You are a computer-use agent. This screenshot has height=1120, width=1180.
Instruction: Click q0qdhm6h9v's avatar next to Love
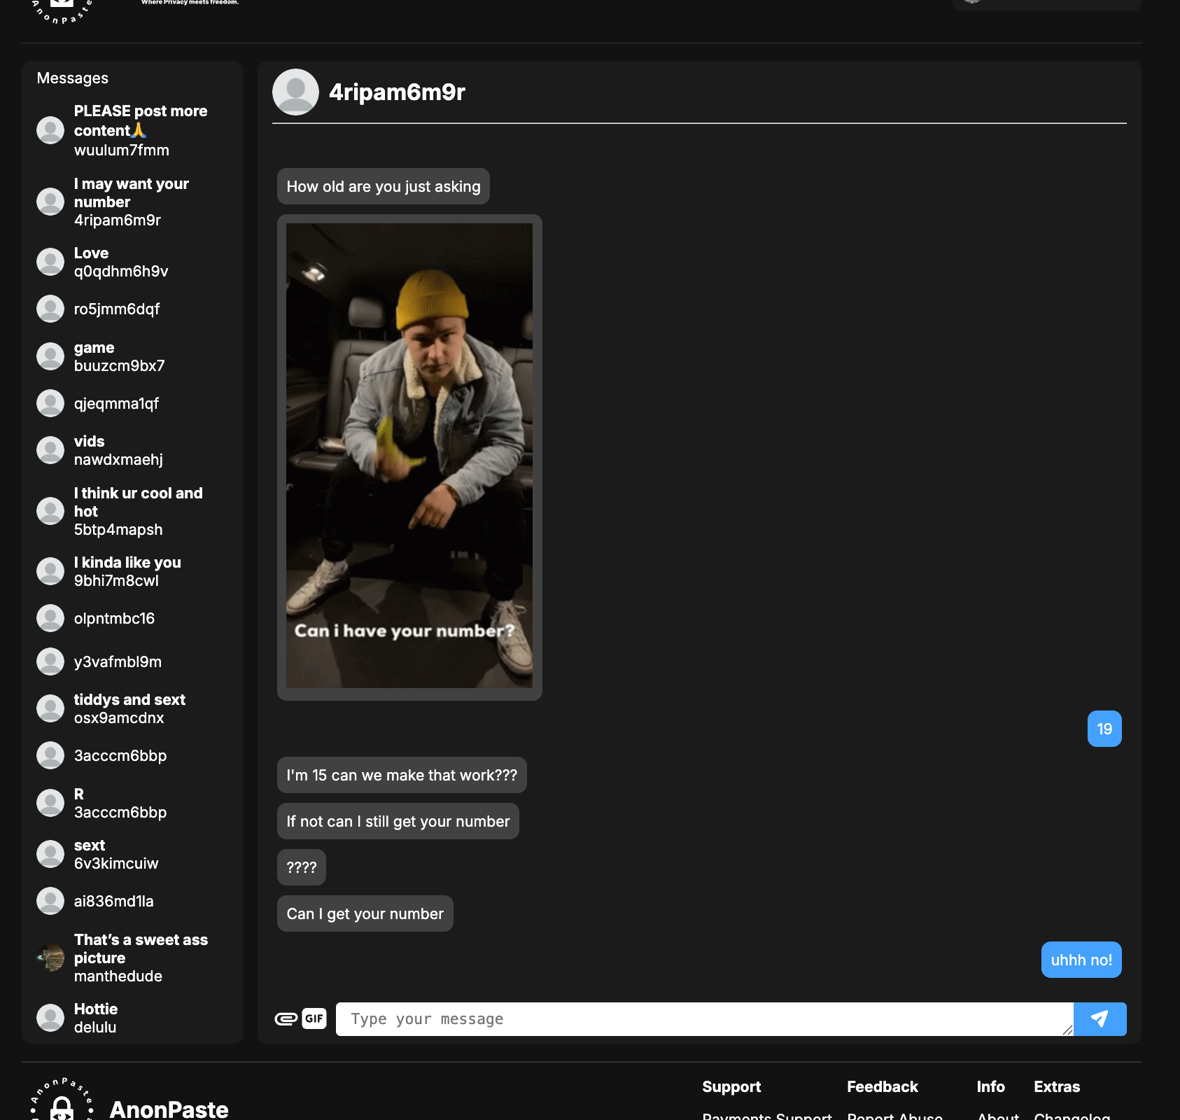point(50,262)
